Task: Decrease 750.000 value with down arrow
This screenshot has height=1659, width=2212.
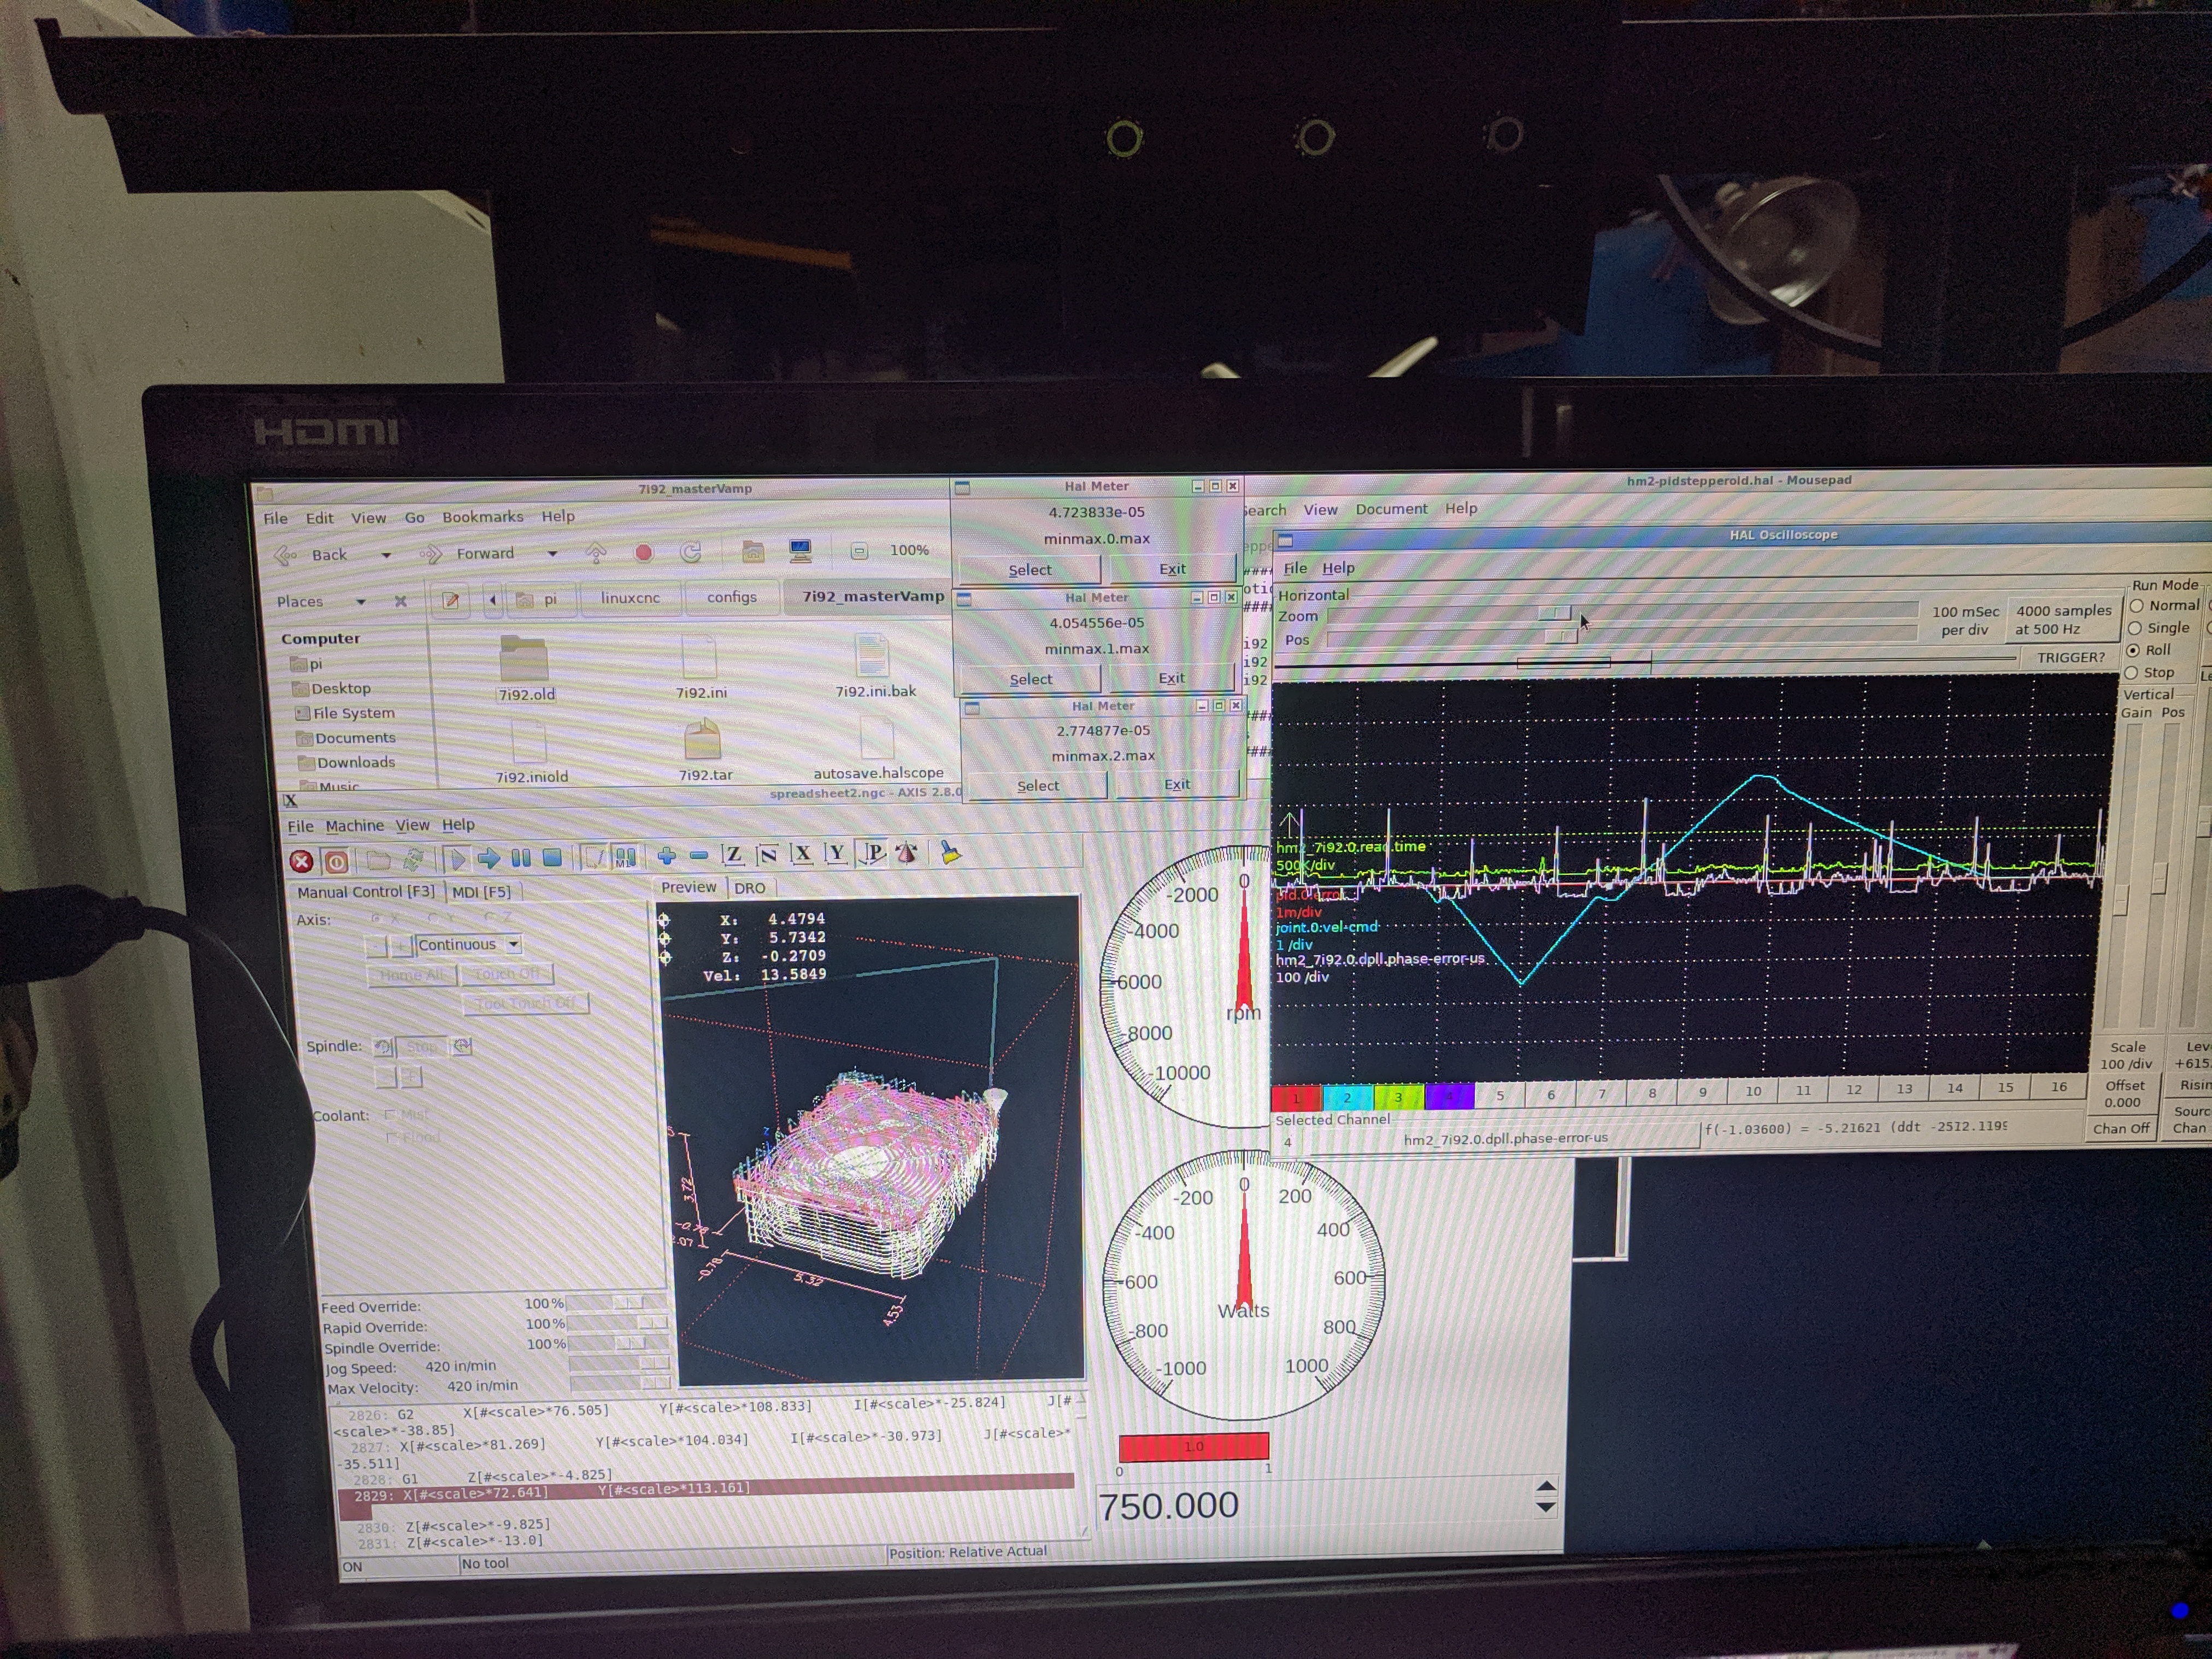Action: [x=1545, y=1507]
